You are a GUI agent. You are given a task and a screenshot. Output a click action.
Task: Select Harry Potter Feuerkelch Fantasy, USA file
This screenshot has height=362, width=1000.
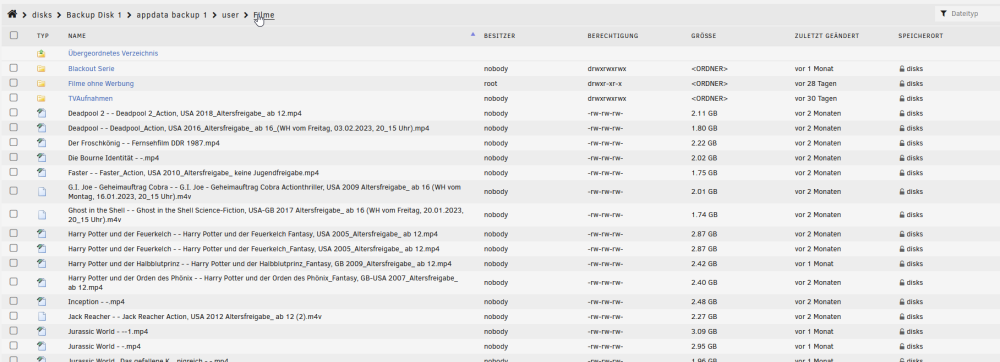click(x=253, y=234)
